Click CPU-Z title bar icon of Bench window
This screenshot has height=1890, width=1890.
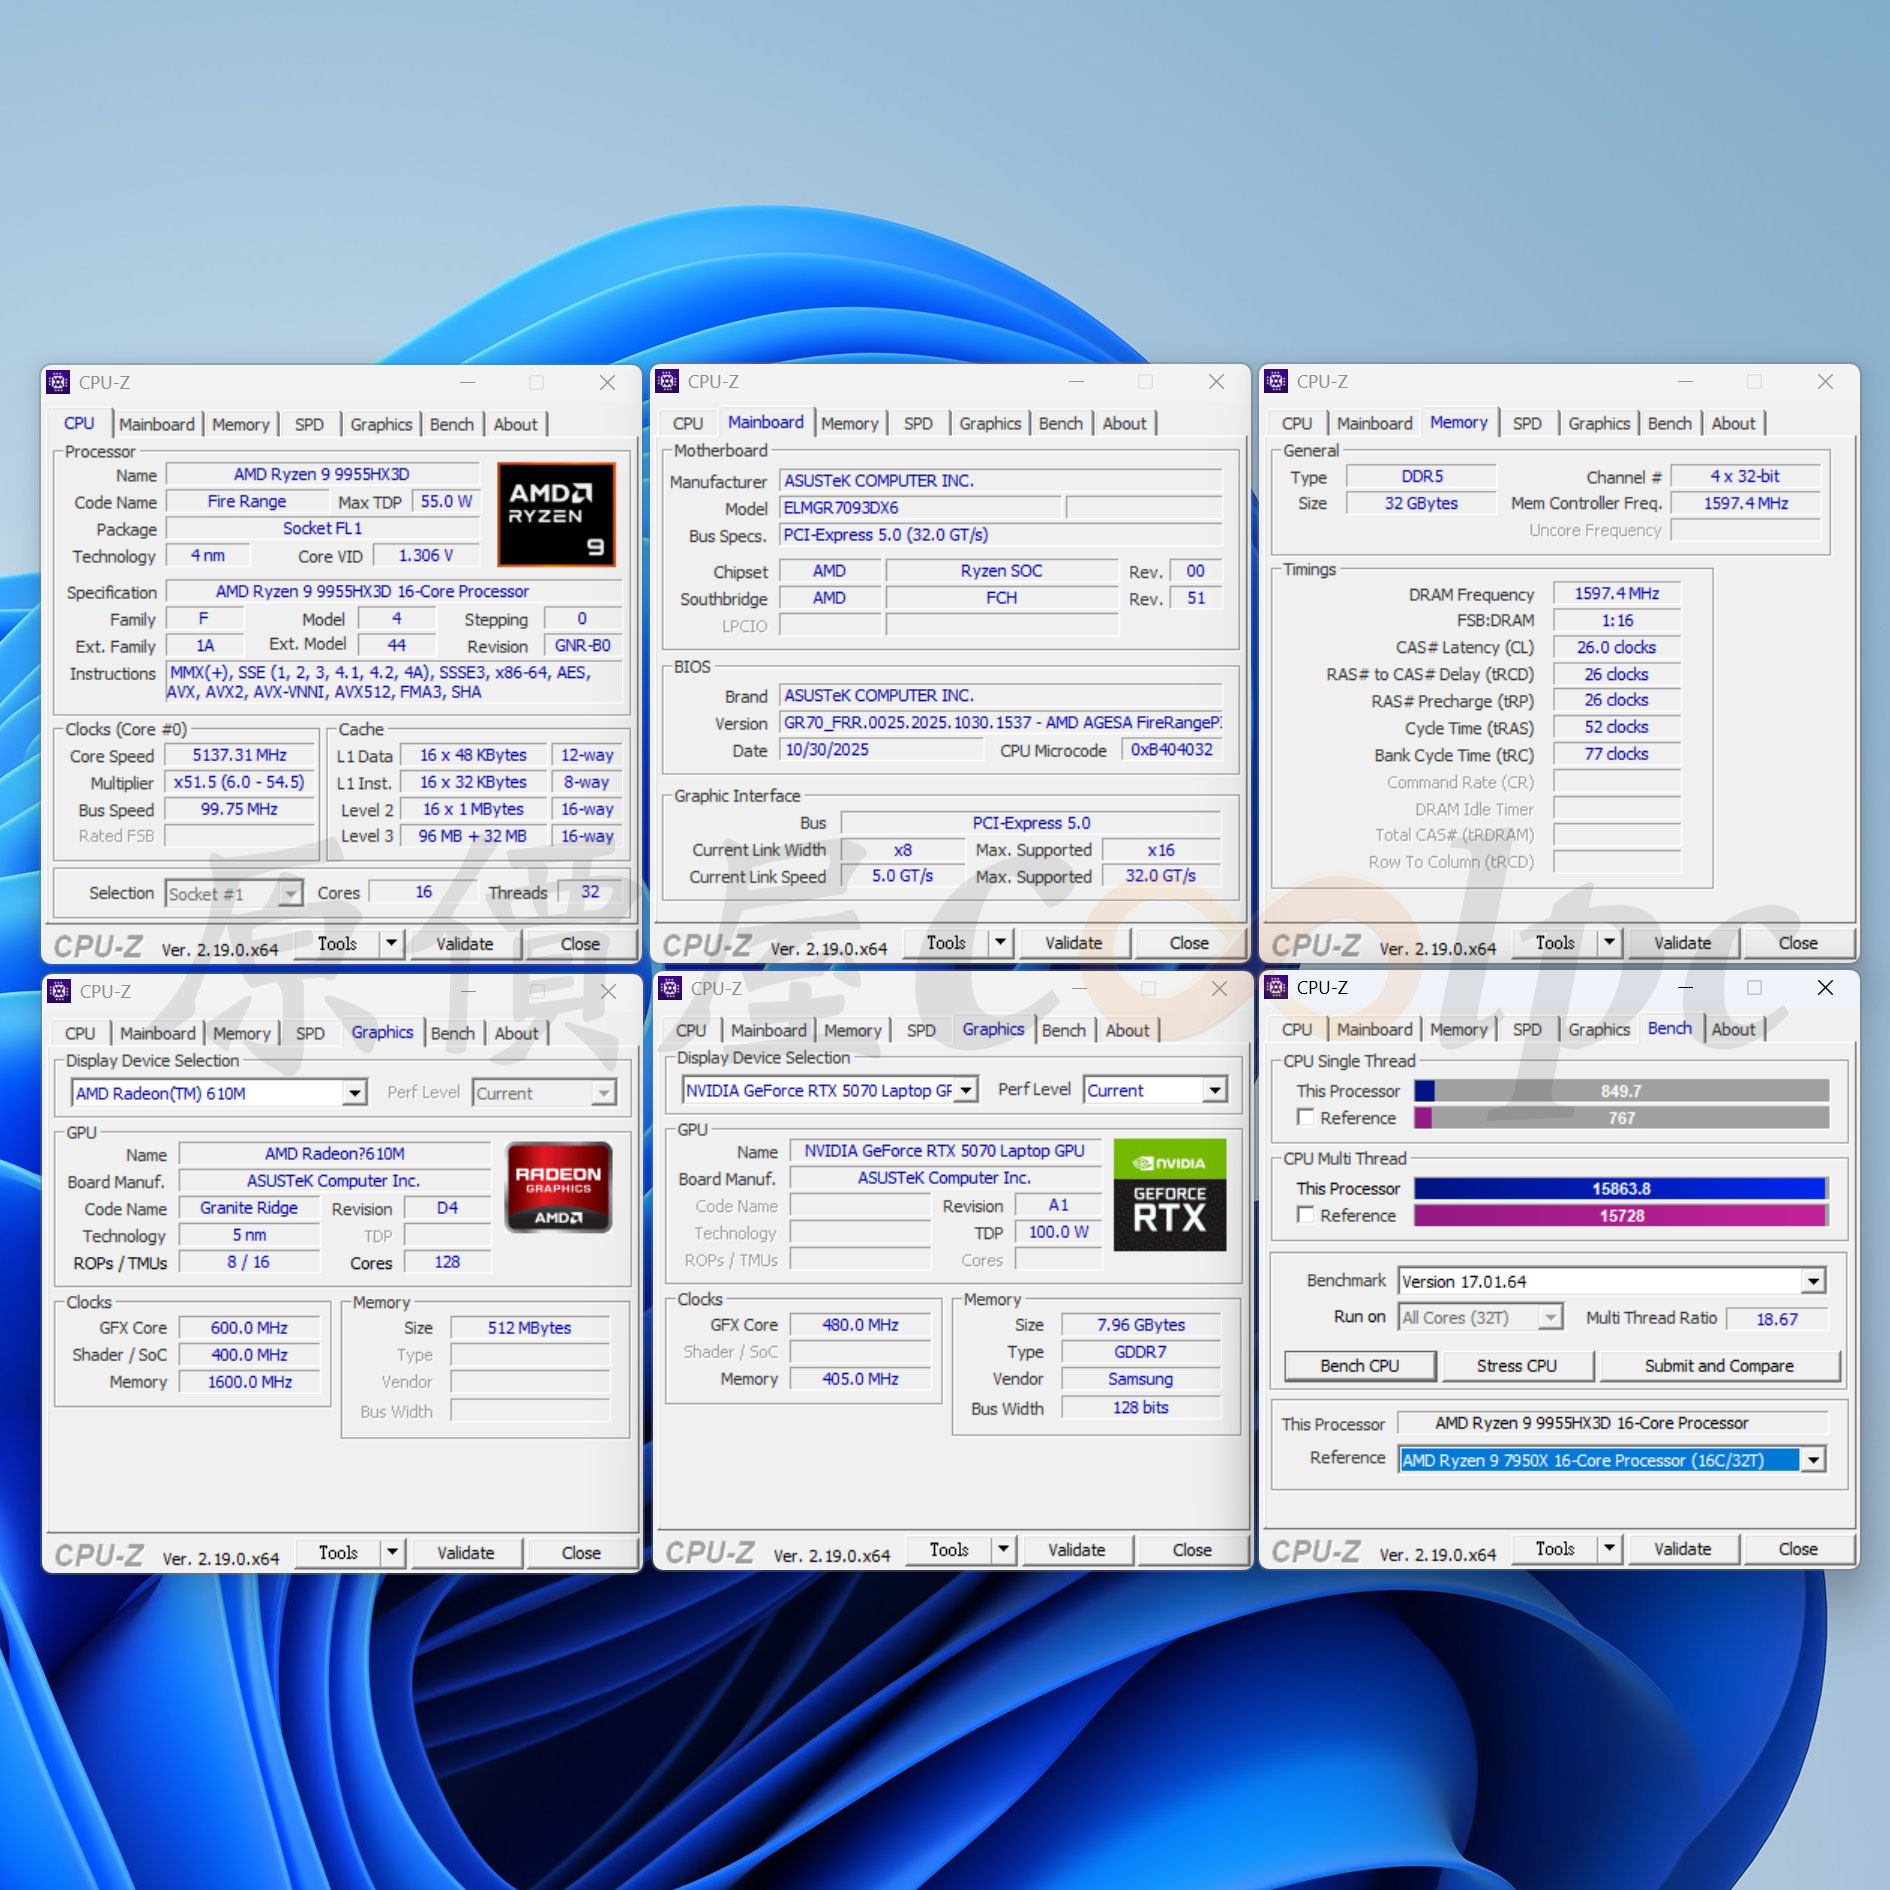click(1276, 988)
